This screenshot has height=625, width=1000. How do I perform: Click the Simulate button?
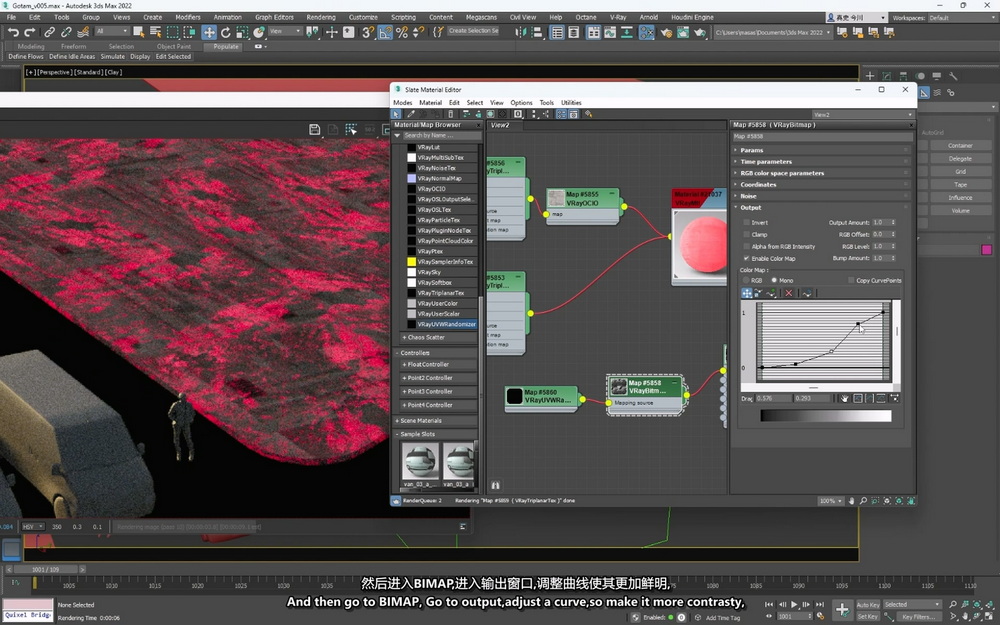point(113,57)
